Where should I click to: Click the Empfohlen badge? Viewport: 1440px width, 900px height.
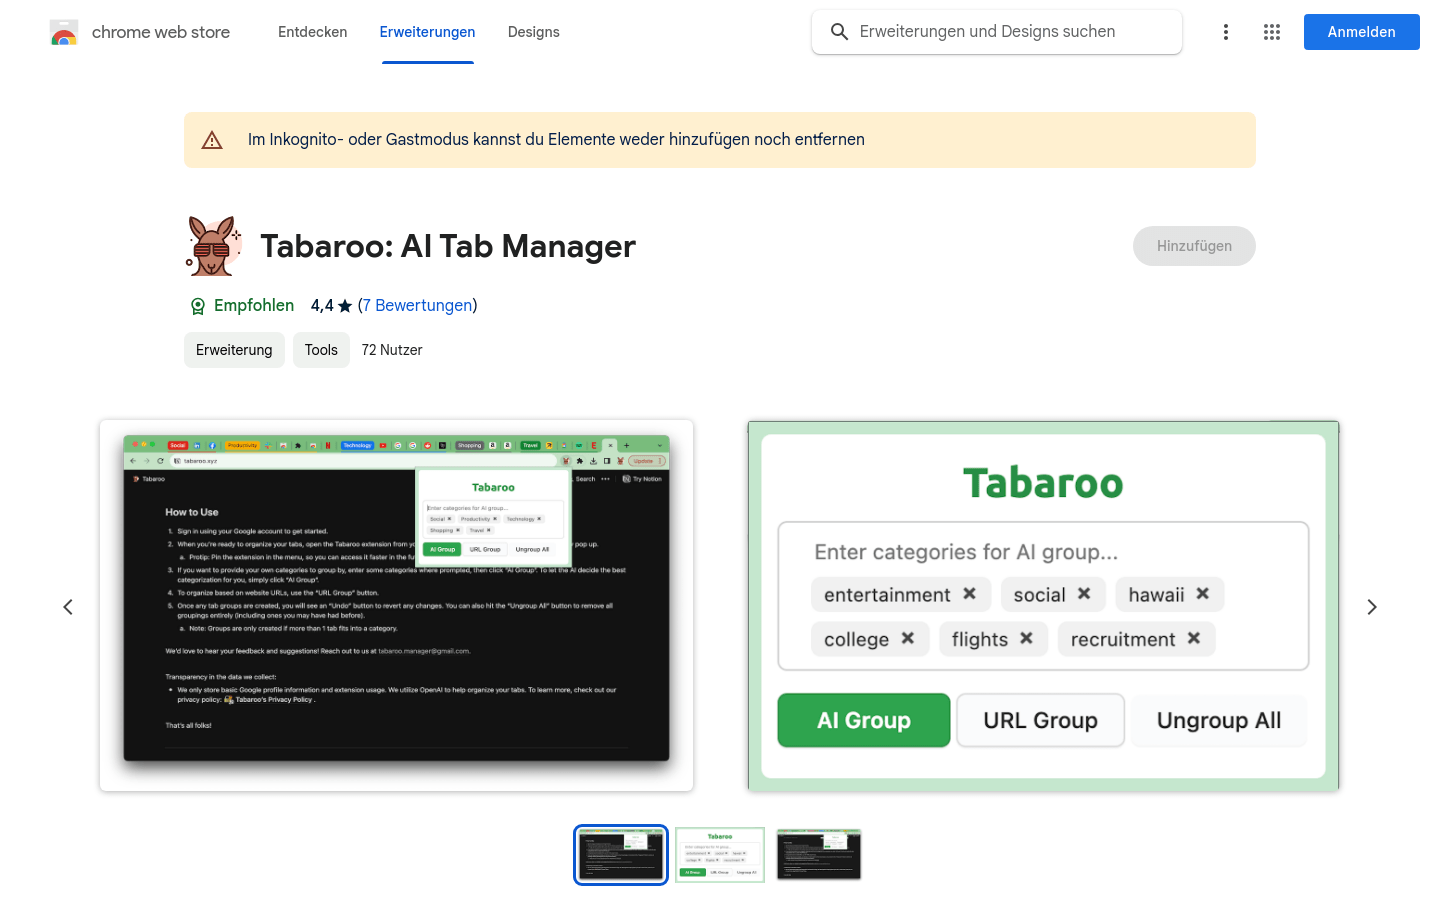(242, 306)
